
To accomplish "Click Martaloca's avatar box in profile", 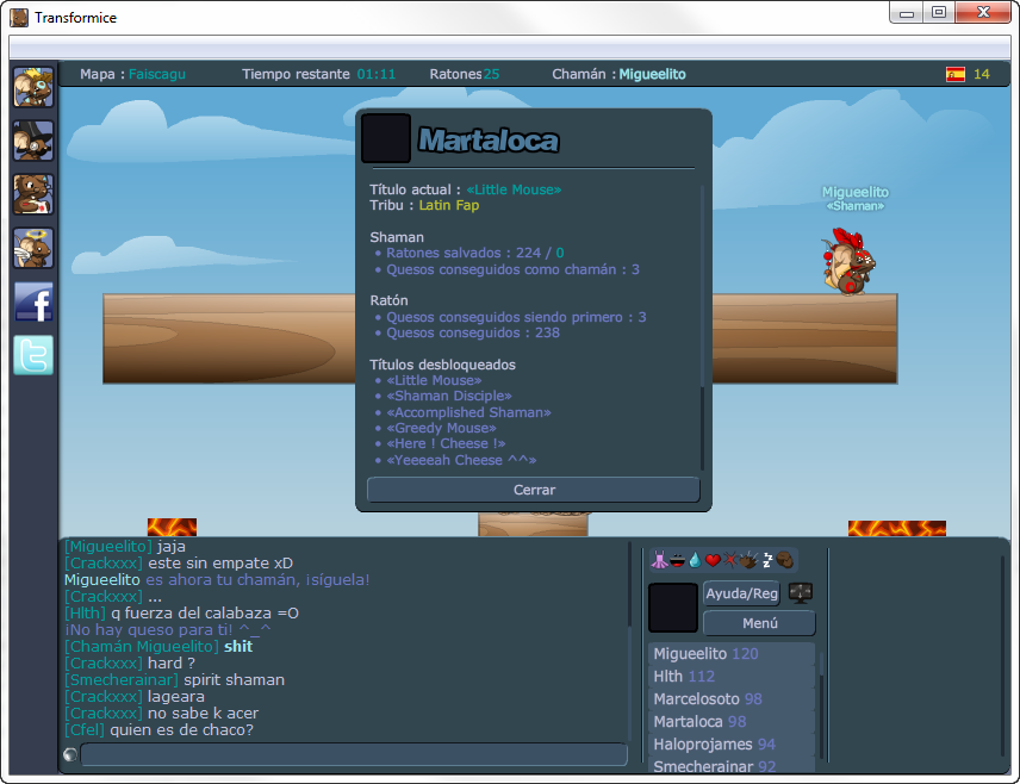I will (386, 138).
